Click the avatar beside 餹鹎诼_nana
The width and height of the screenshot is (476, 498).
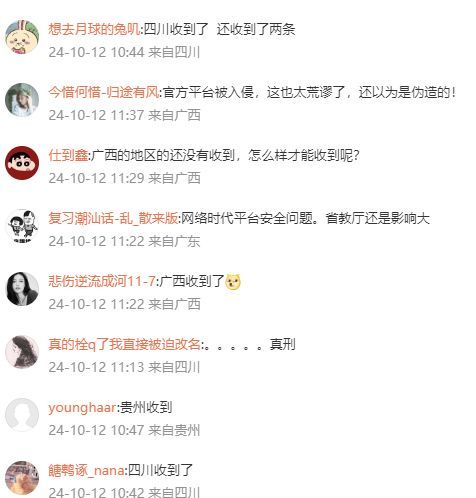coord(22,478)
